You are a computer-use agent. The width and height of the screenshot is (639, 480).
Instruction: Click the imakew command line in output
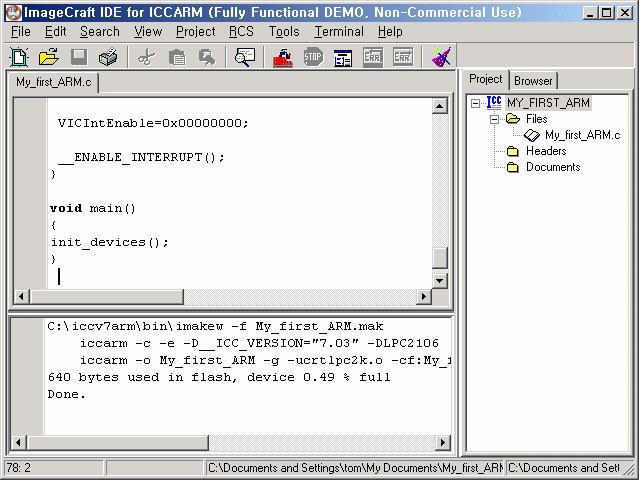[215, 326]
